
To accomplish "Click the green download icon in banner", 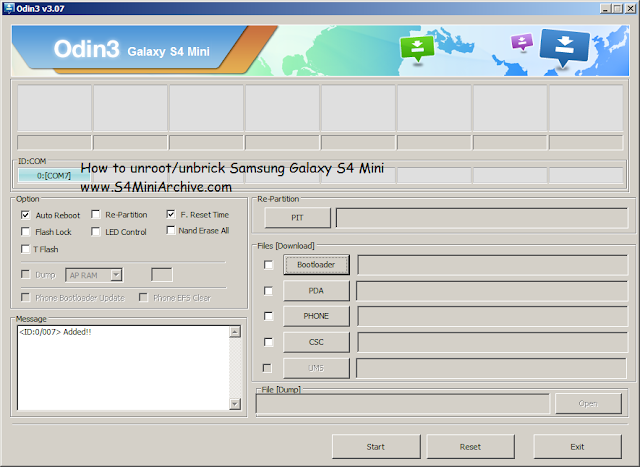I will tap(417, 49).
